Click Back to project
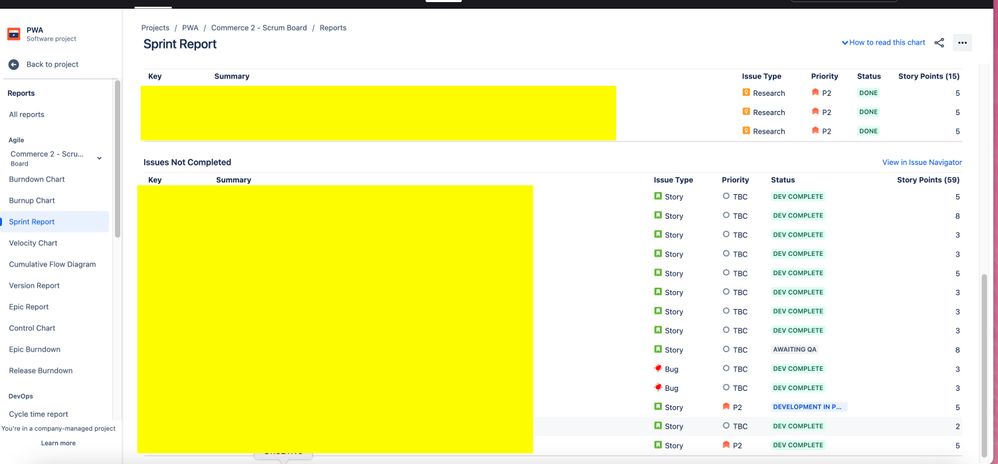This screenshot has height=464, width=998. (52, 64)
